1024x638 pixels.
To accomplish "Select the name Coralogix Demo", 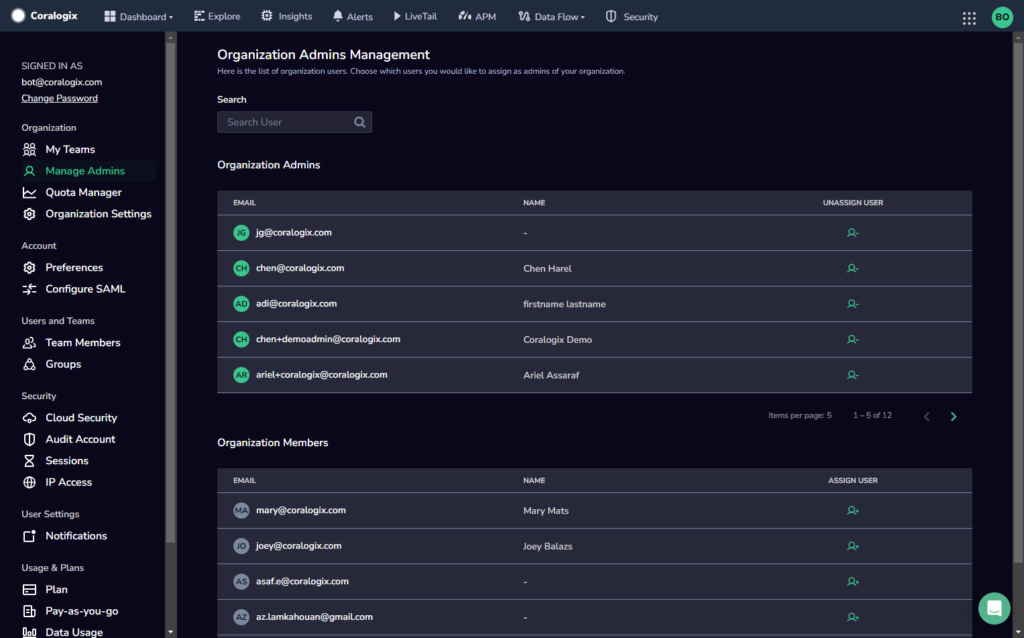I will click(558, 340).
